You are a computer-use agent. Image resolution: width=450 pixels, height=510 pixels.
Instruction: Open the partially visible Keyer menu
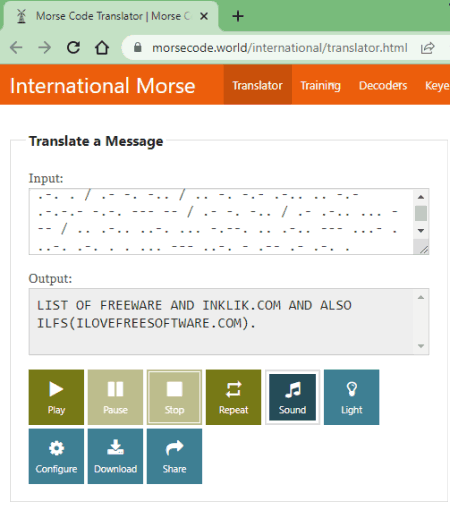click(437, 85)
